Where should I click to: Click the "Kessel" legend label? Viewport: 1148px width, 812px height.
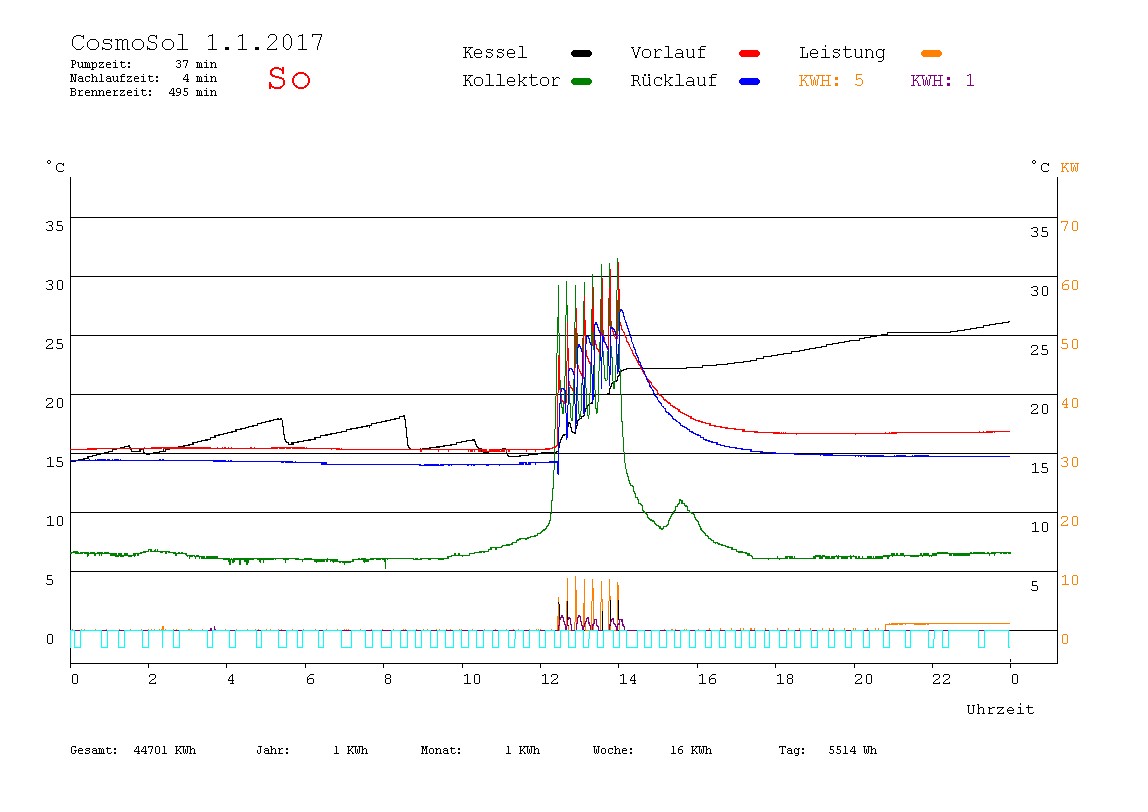494,53
